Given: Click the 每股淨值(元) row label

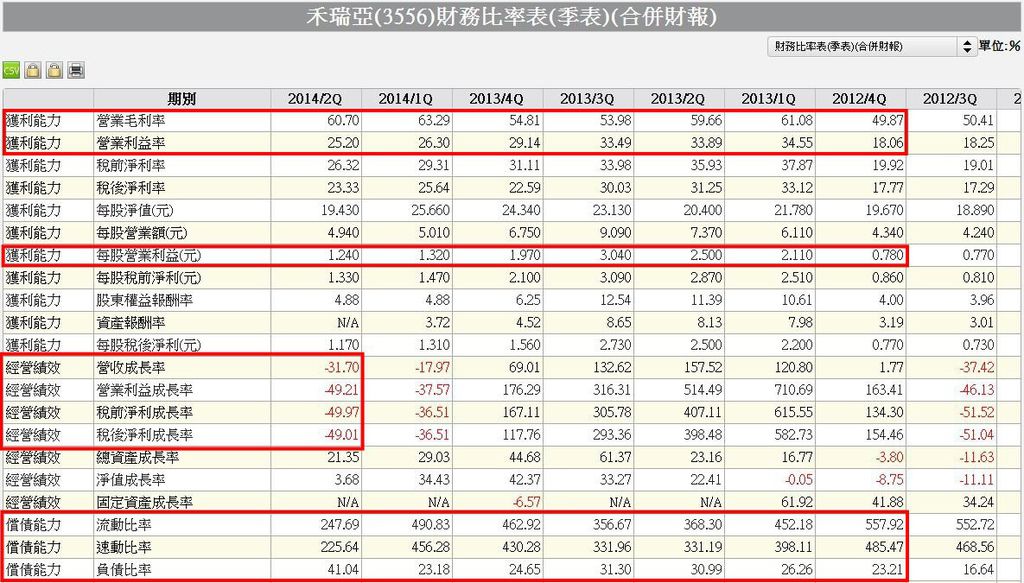Looking at the screenshot, I should tap(135, 210).
